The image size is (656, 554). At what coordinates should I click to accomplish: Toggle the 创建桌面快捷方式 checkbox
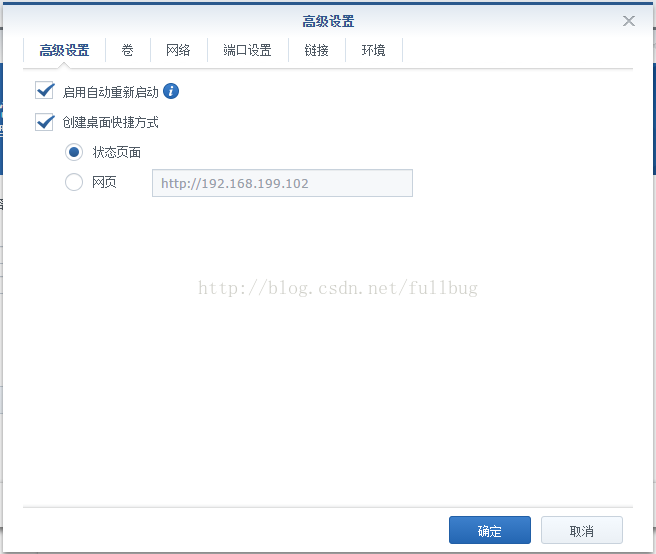point(44,122)
